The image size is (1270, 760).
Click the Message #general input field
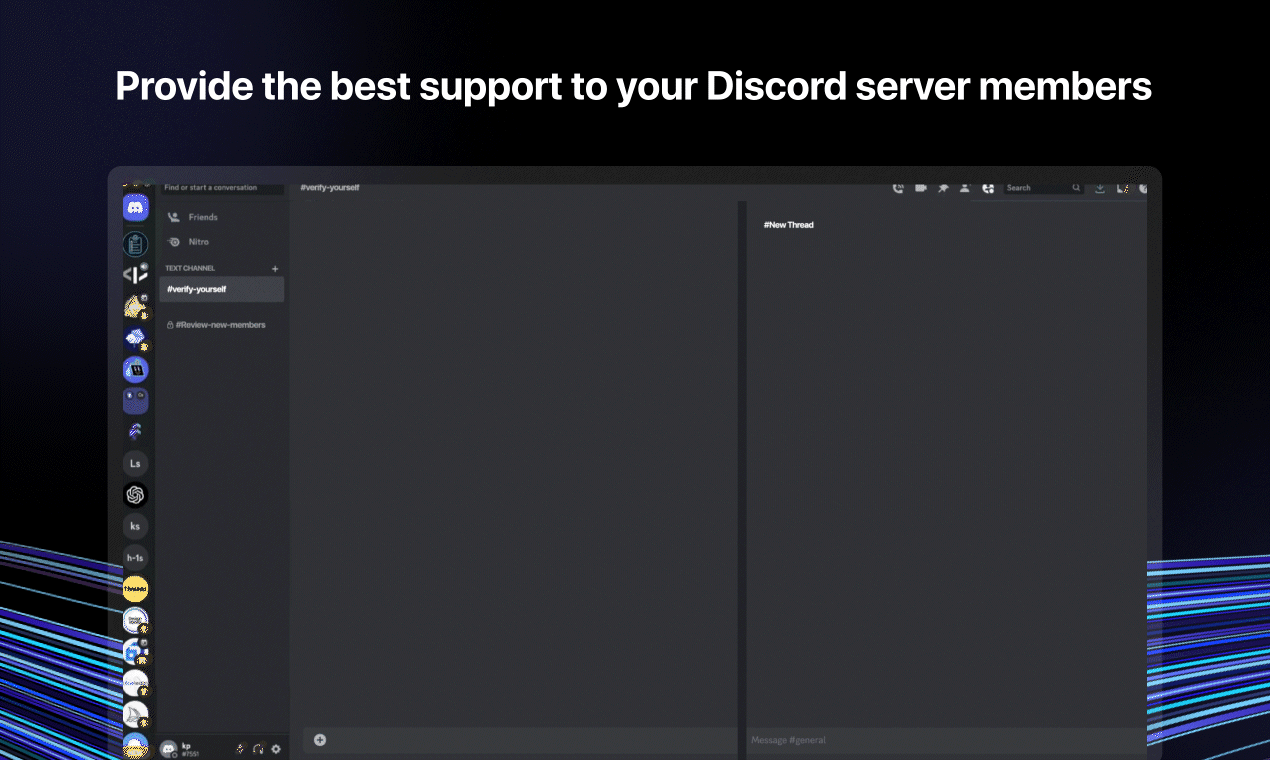pyautogui.click(x=945, y=740)
